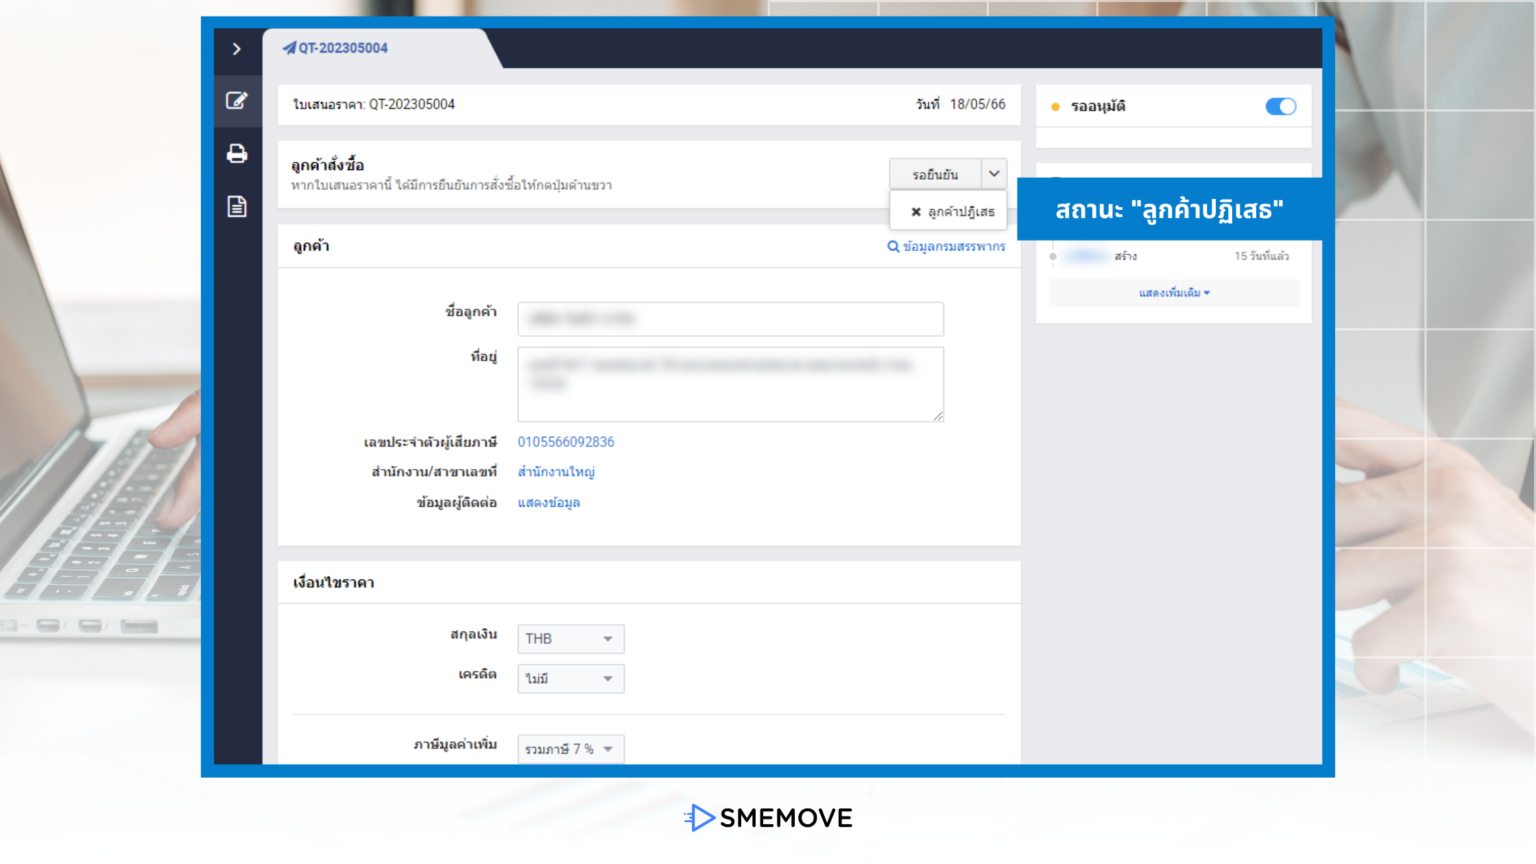Open the รวมภาษี 7% VAT dropdown
The image size is (1536, 864).
[x=570, y=748]
